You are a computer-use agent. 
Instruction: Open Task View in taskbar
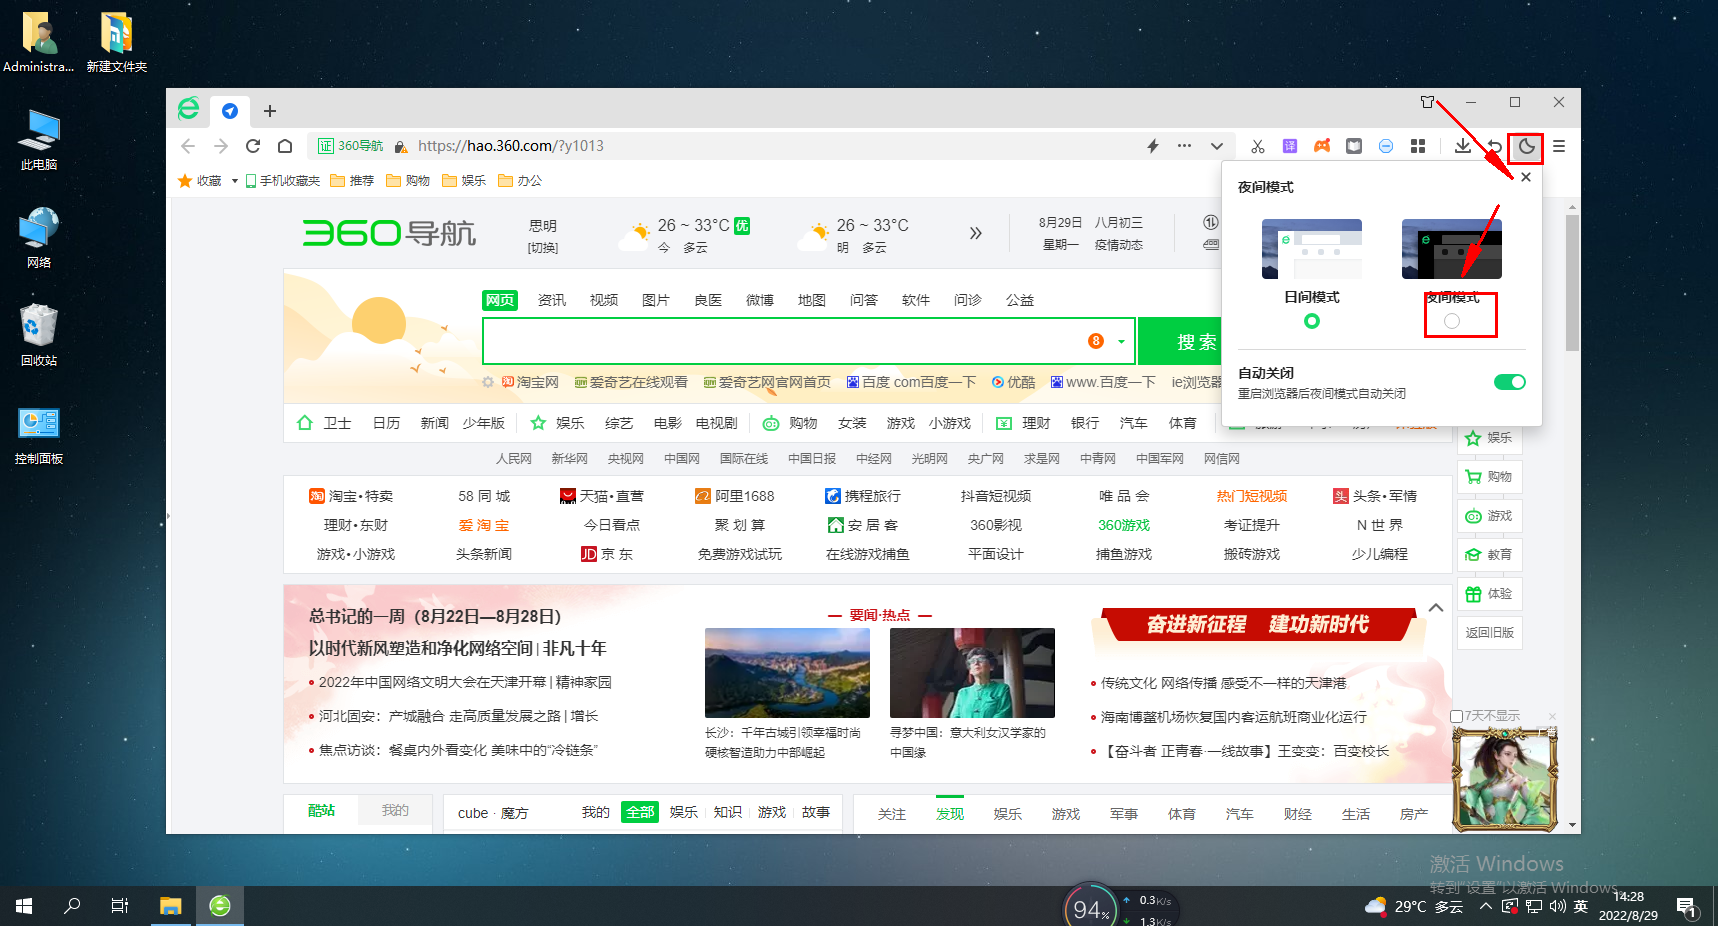120,906
